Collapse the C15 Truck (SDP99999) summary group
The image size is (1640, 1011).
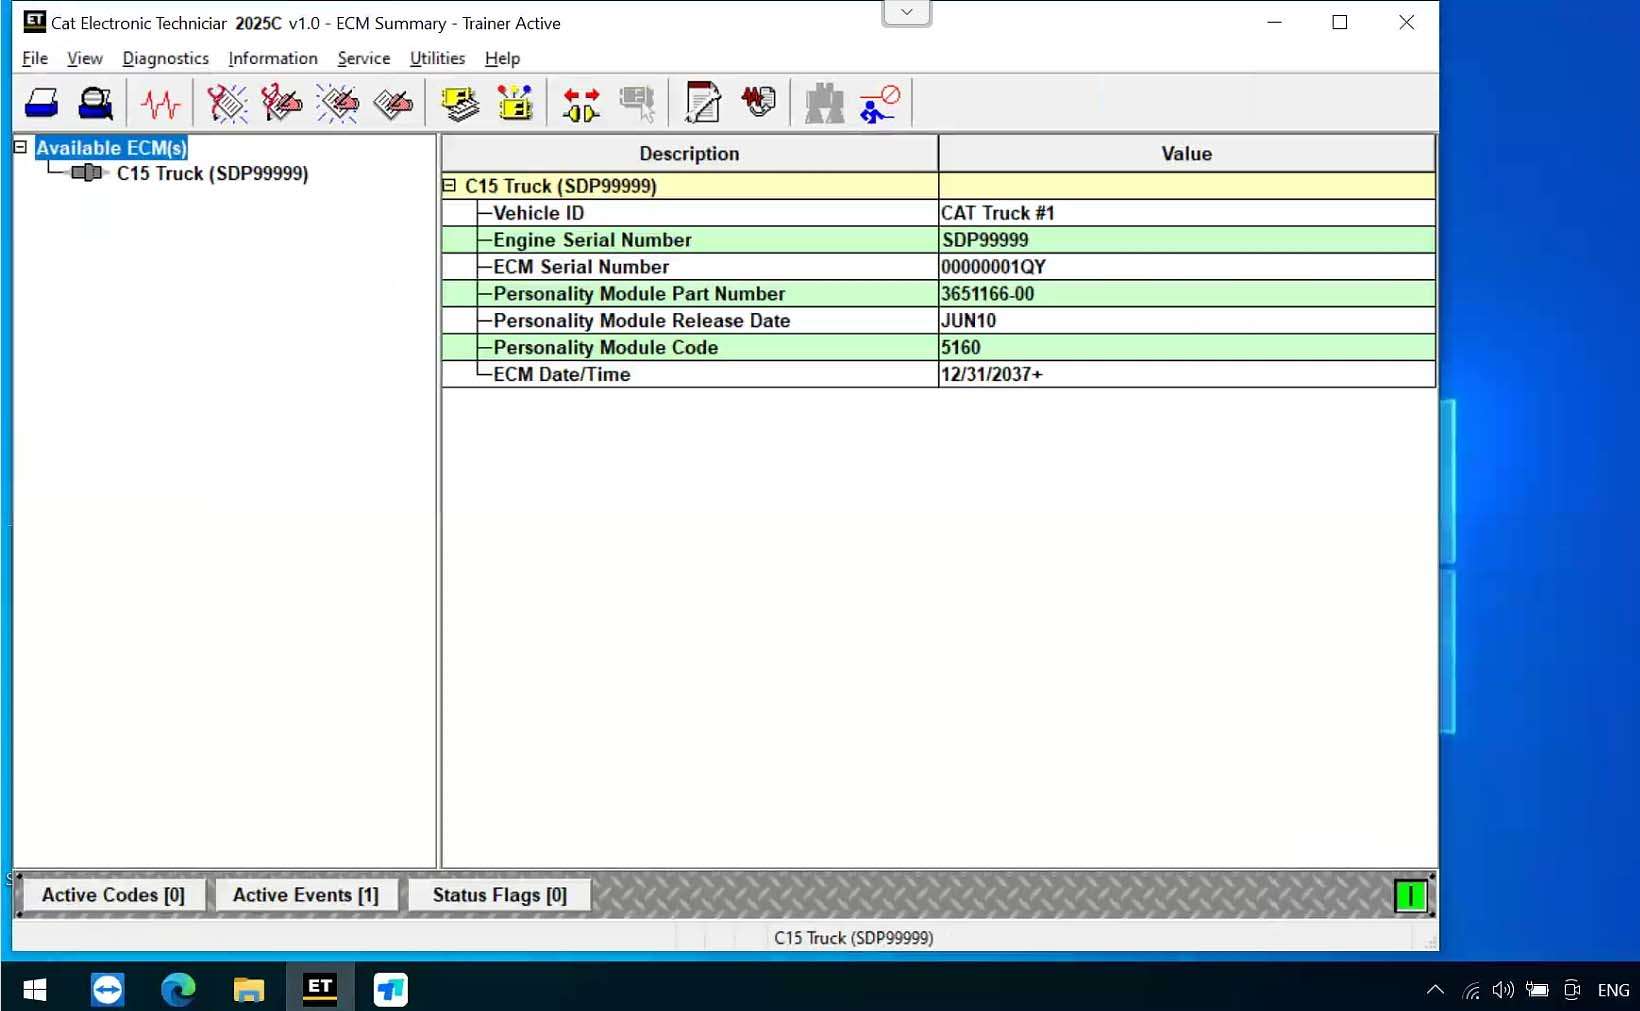(449, 186)
